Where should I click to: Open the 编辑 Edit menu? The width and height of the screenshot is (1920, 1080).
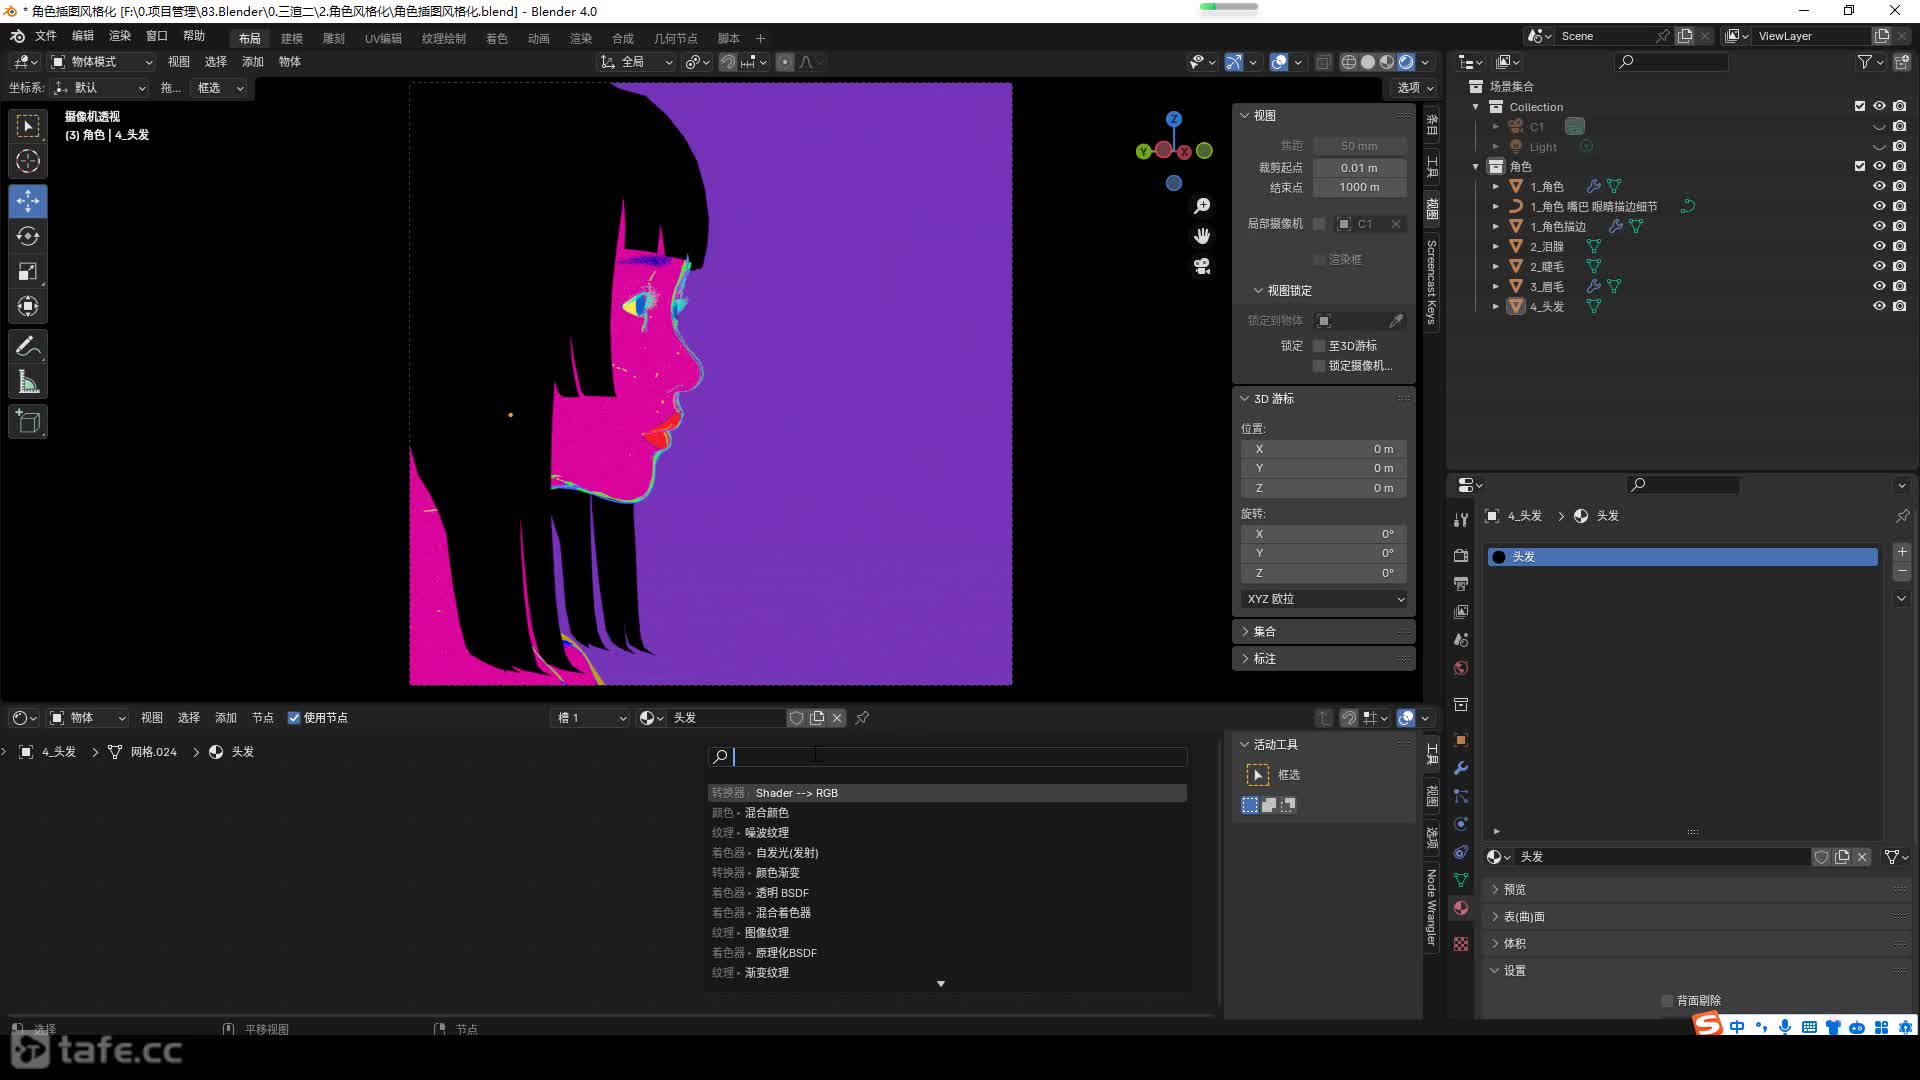(x=83, y=36)
